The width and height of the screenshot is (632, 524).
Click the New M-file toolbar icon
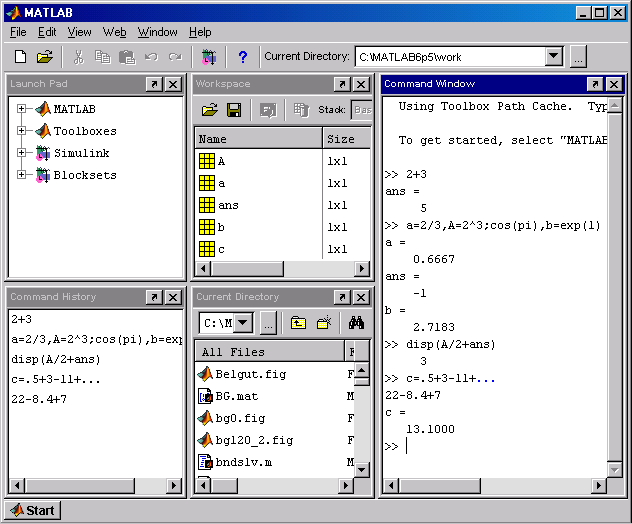[20, 57]
